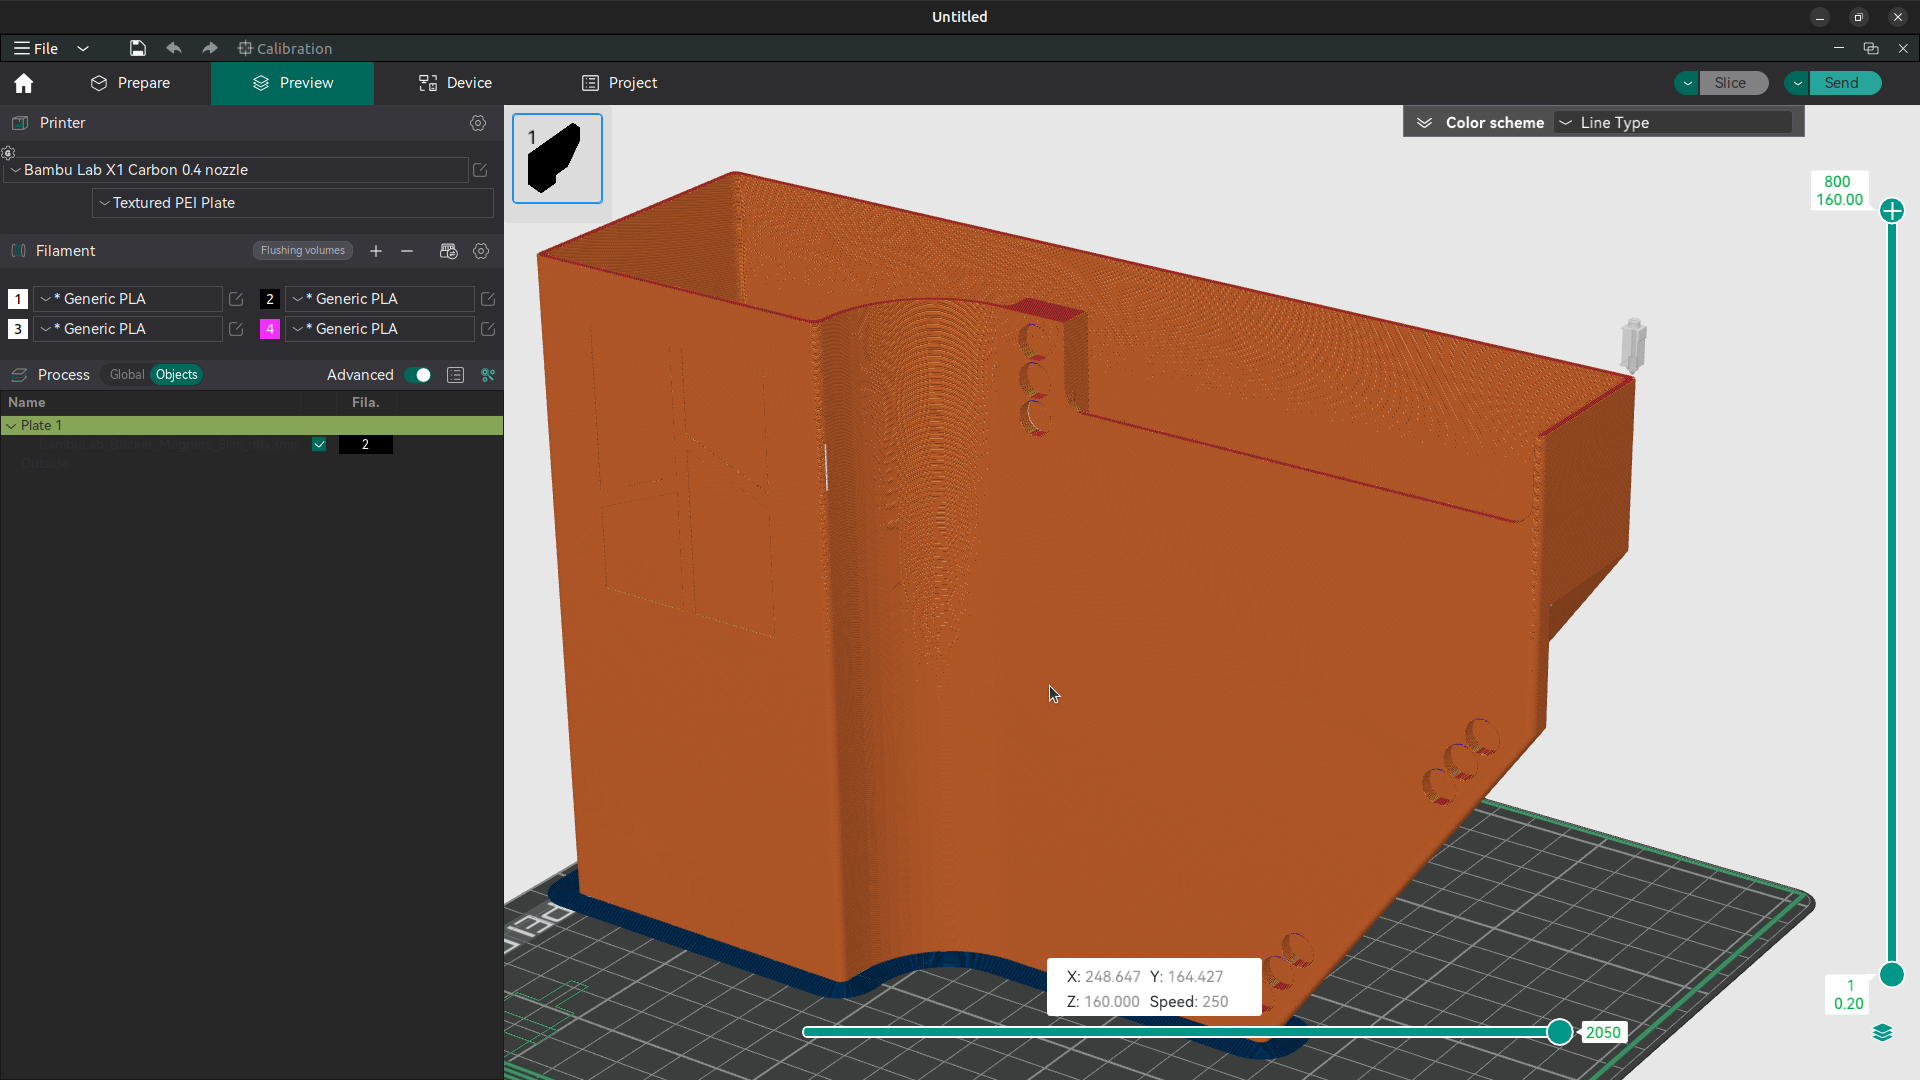Click the home icon
The image size is (1920, 1080).
pyautogui.click(x=24, y=83)
